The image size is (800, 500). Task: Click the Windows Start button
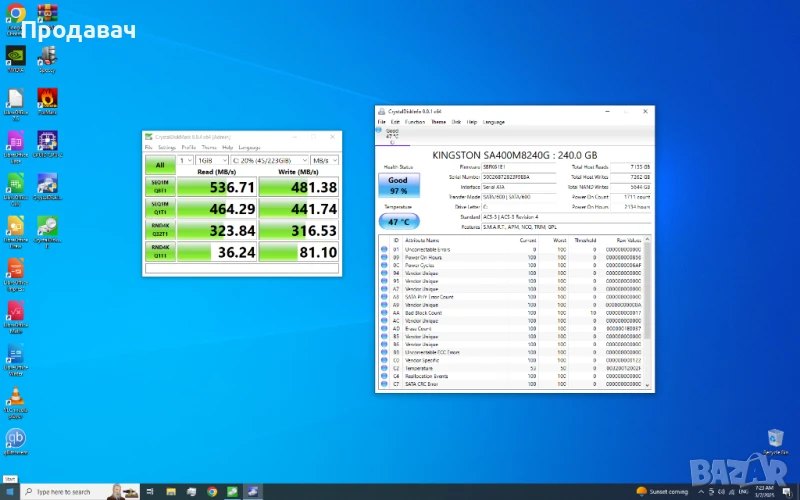click(x=10, y=491)
